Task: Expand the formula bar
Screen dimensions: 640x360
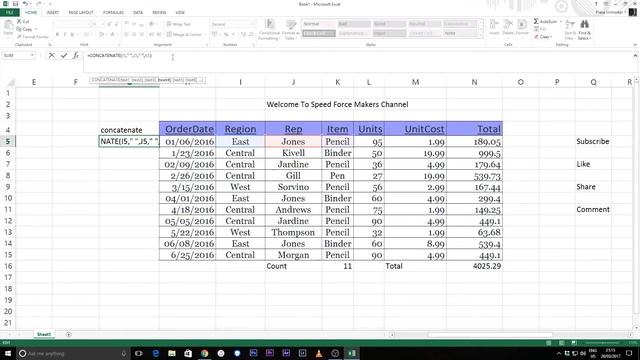Action: pyautogui.click(x=635, y=56)
